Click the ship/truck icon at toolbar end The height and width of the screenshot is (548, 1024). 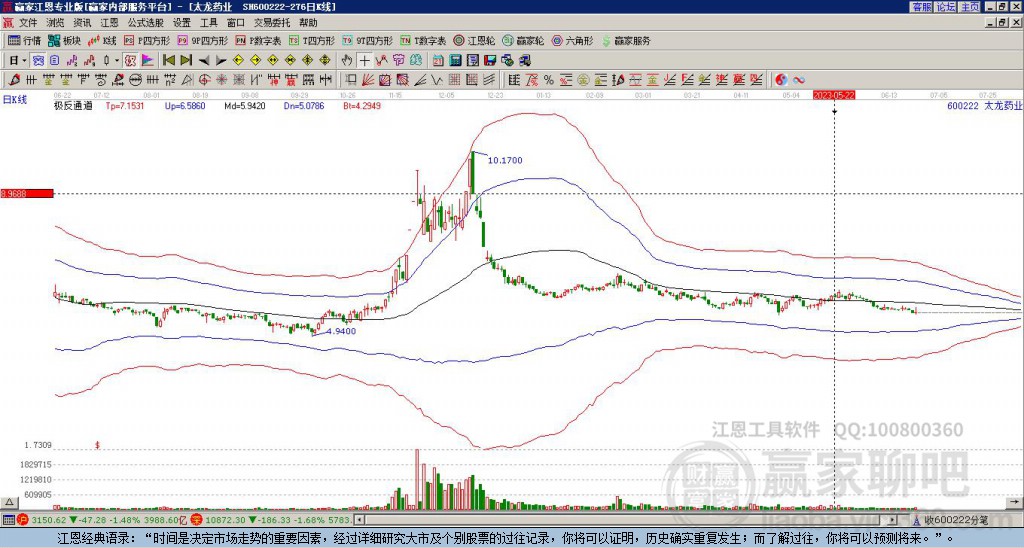point(524,61)
